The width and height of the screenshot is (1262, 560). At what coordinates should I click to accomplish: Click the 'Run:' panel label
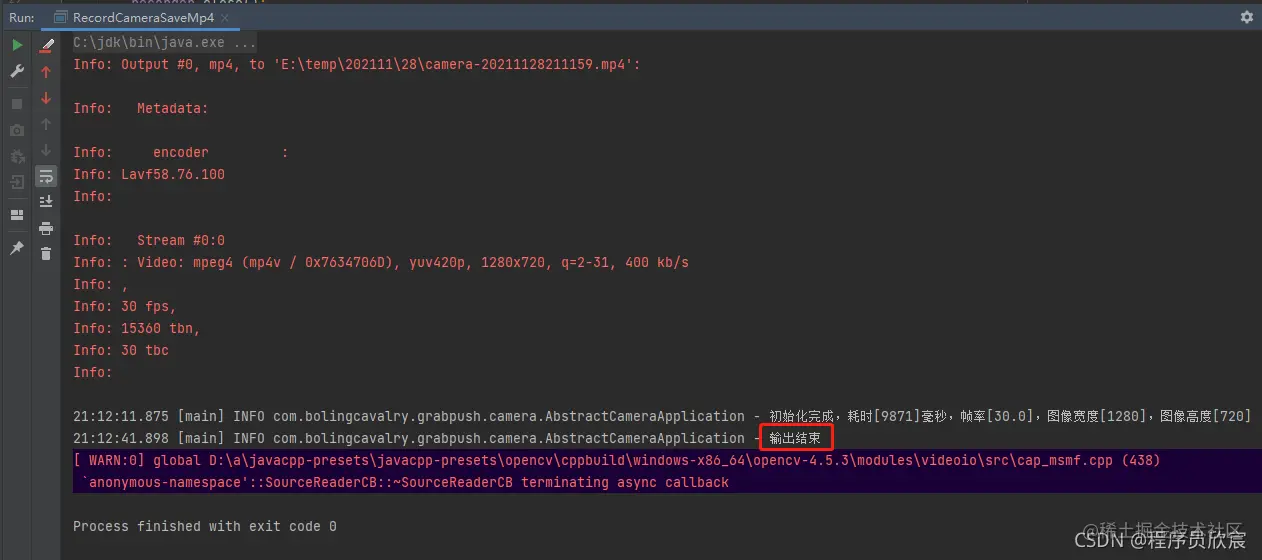pos(22,17)
